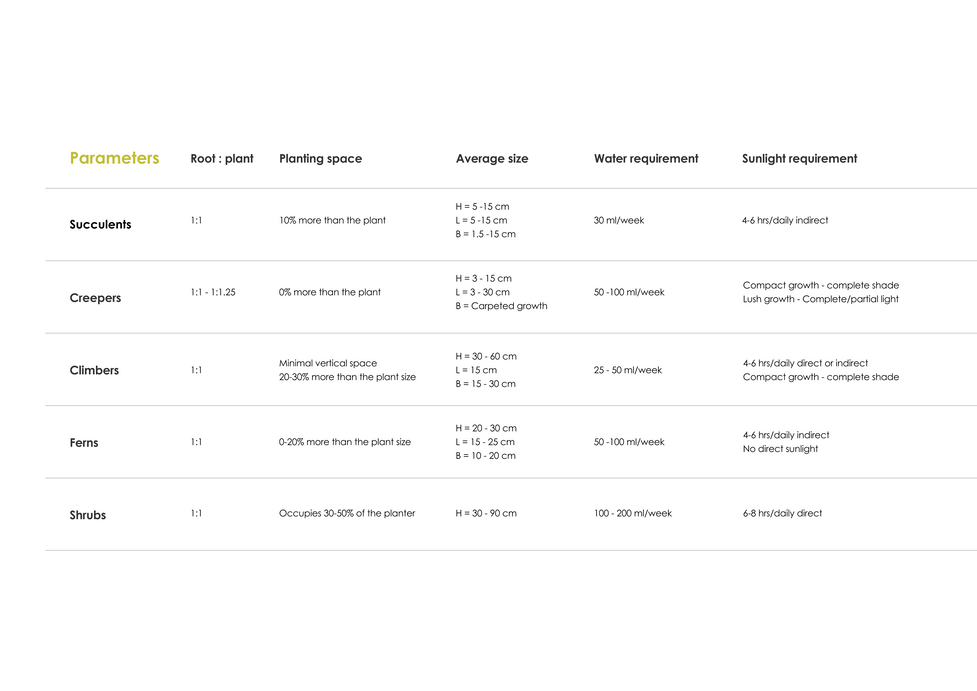
Task: Select the Sunlight requirement column header
Action: click(x=799, y=159)
